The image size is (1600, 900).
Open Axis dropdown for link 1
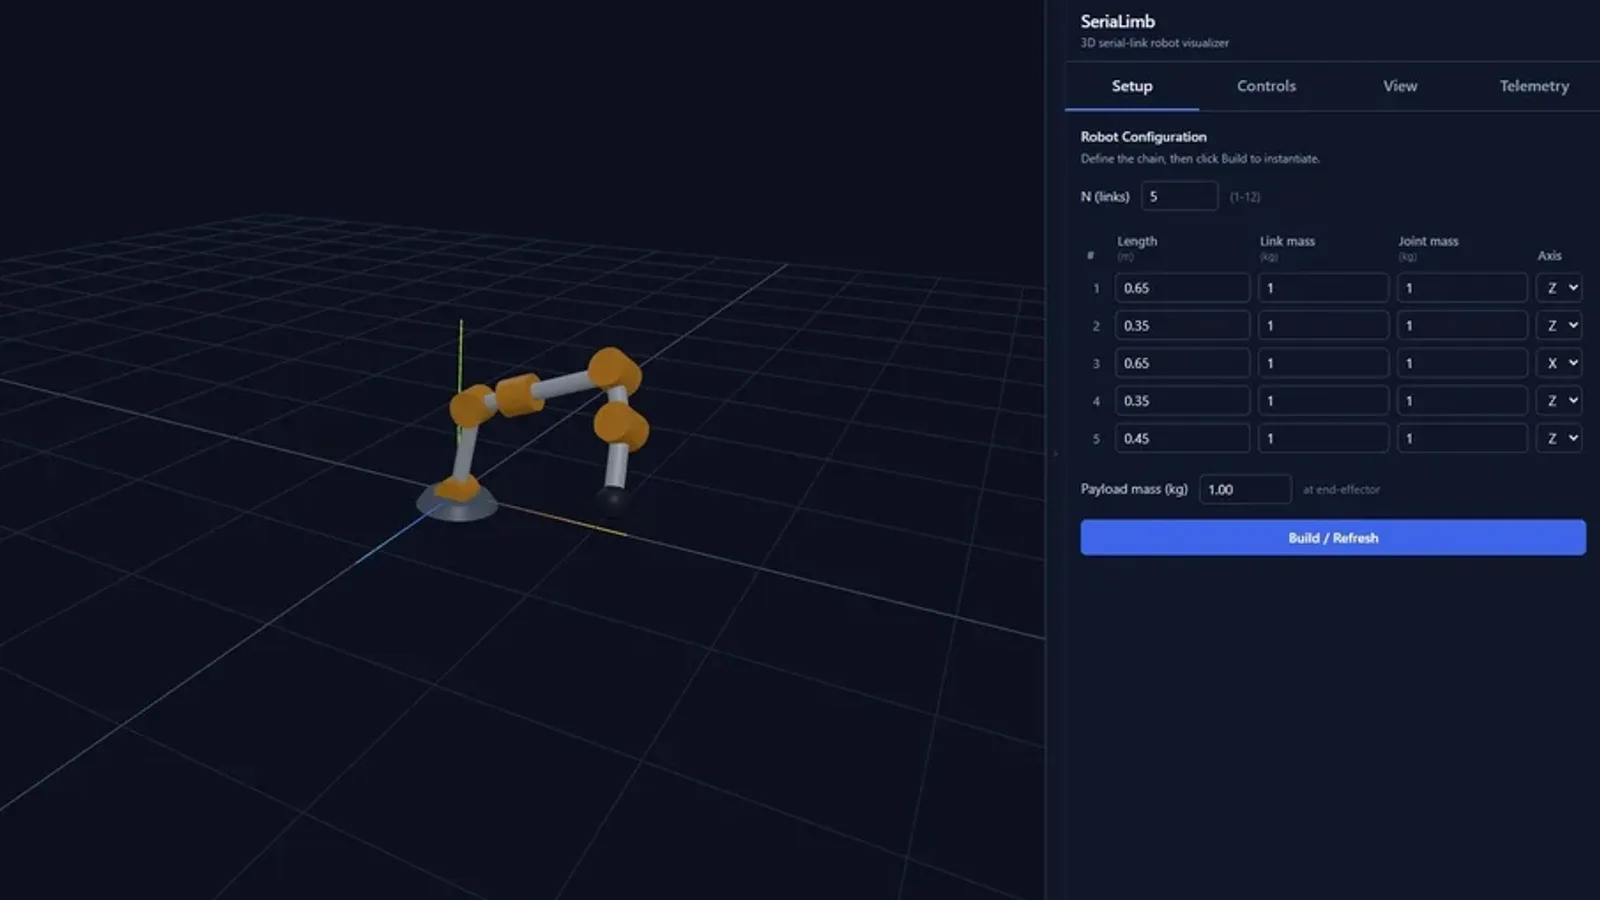pyautogui.click(x=1559, y=288)
